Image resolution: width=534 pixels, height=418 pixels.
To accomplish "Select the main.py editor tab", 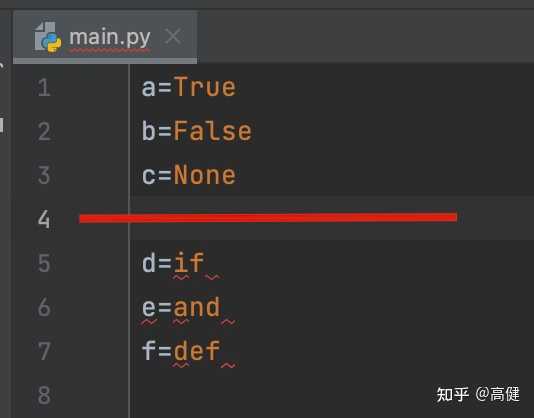I will (105, 37).
